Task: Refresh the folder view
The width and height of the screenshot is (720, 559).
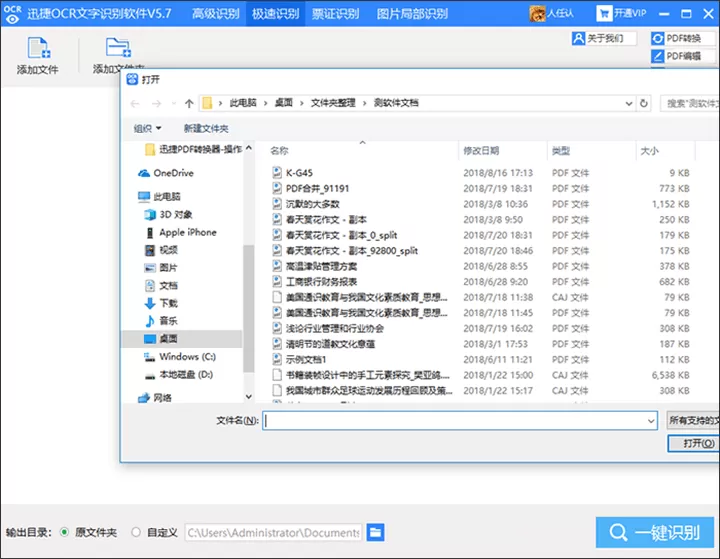Action: [x=644, y=103]
